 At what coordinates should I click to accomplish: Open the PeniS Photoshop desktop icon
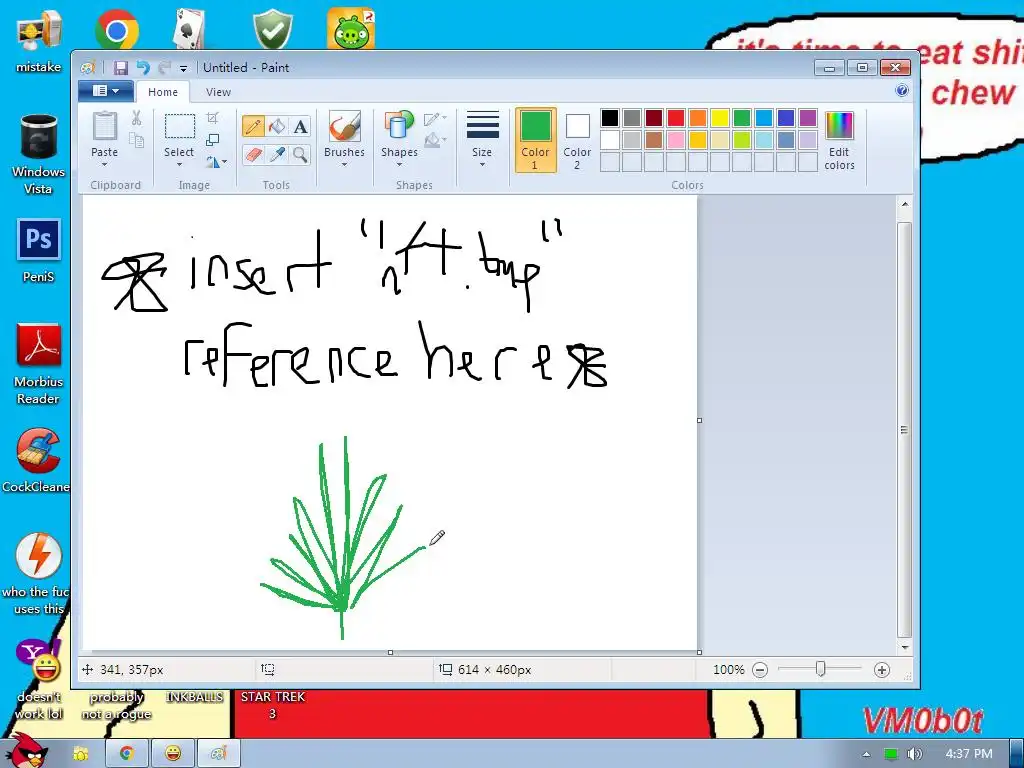pos(39,240)
